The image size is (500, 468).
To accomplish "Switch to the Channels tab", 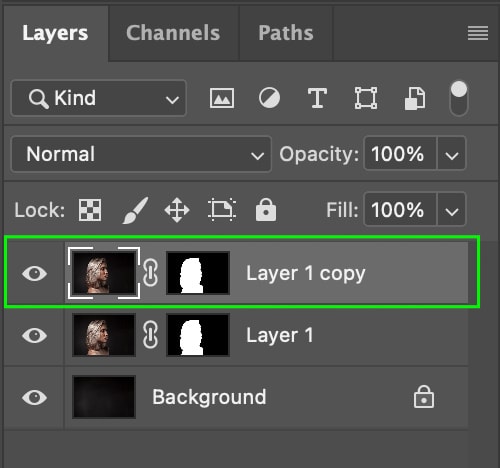I will [173, 33].
